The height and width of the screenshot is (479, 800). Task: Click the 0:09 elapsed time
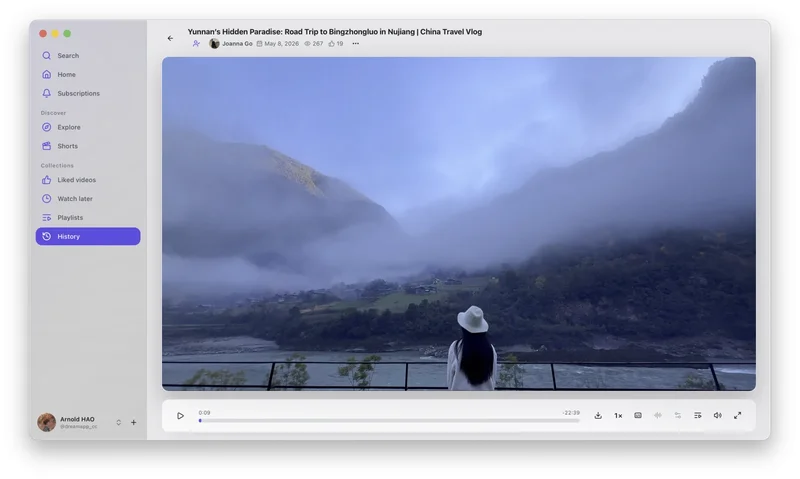[x=205, y=413]
